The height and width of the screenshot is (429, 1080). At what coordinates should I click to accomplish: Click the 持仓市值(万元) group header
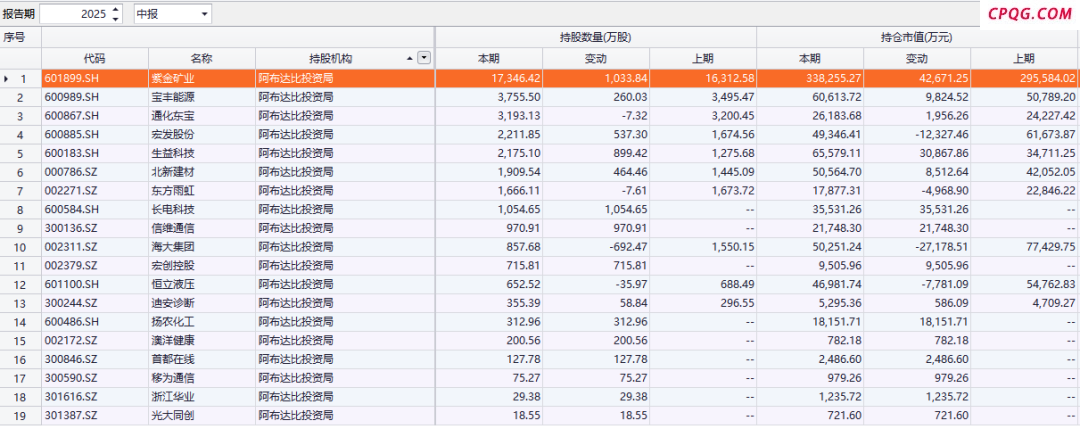[x=918, y=37]
